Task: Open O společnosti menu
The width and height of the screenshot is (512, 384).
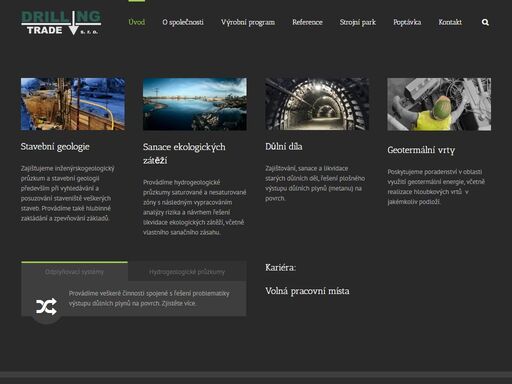Action: click(183, 22)
